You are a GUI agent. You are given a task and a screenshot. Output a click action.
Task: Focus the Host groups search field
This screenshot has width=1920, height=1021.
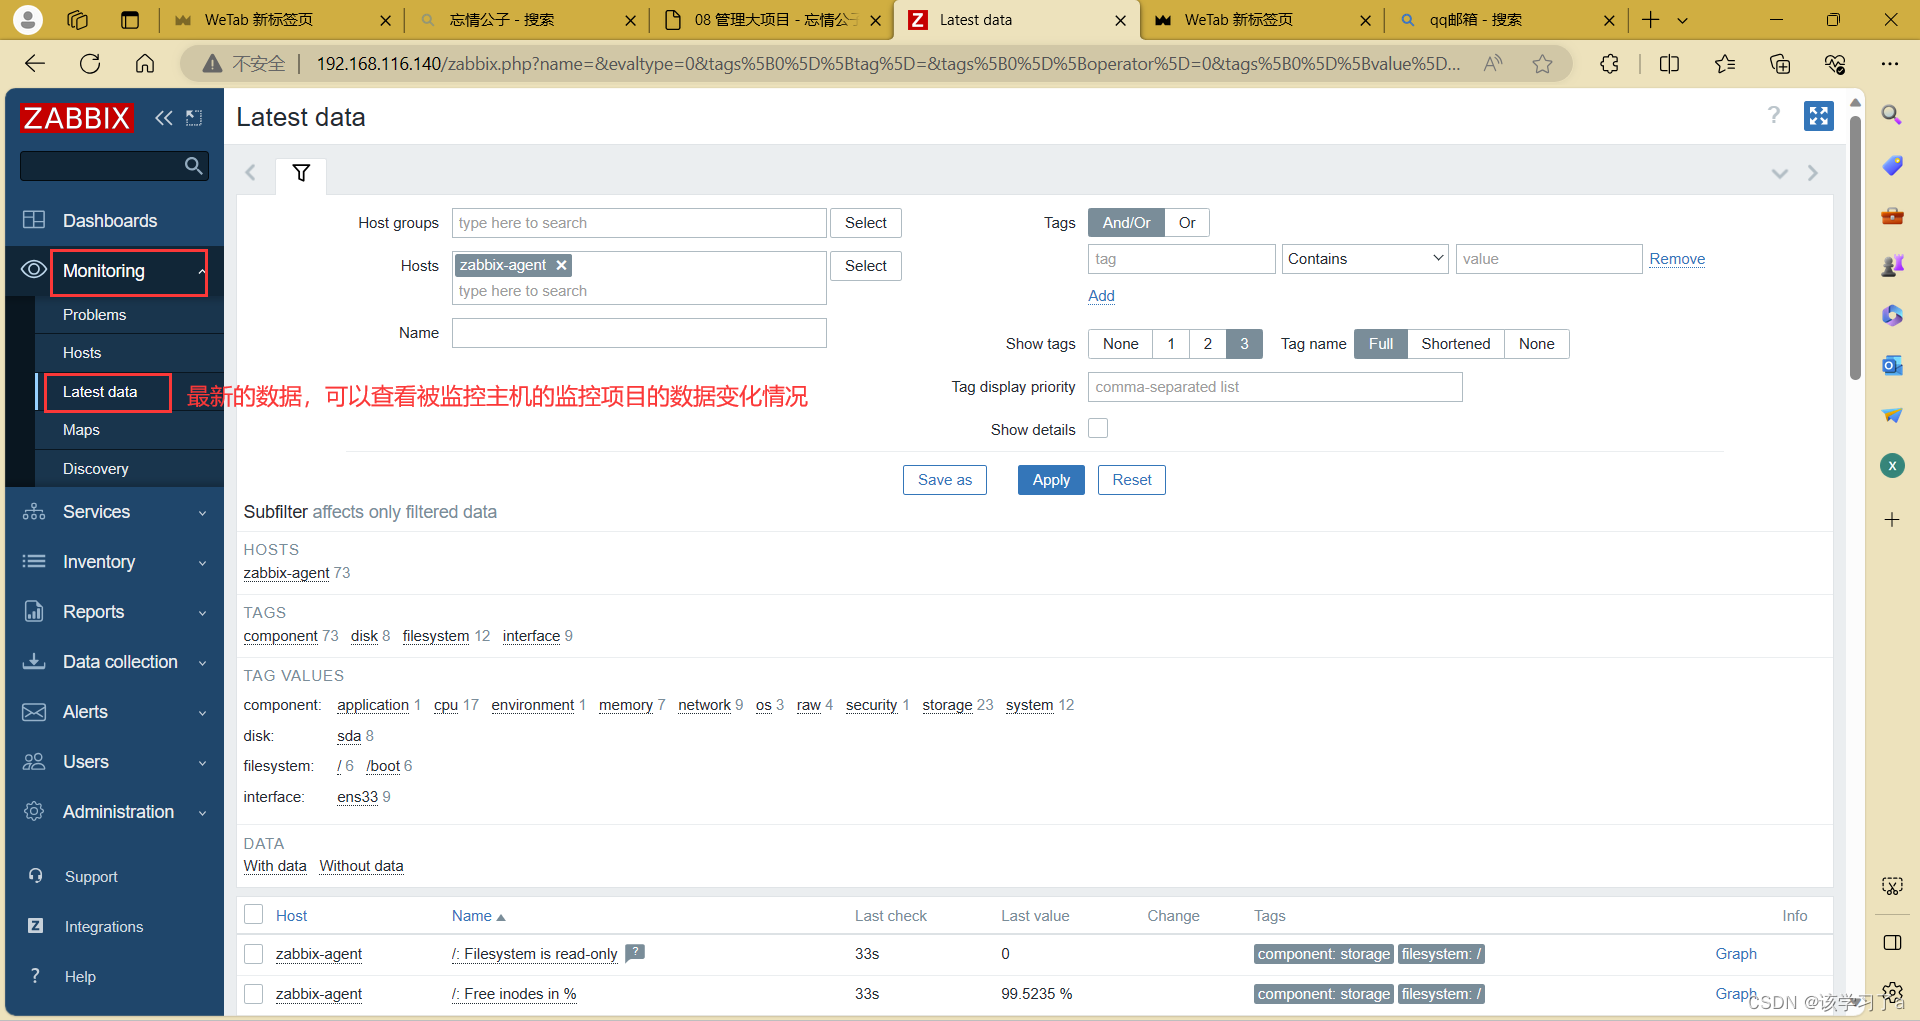tap(639, 223)
